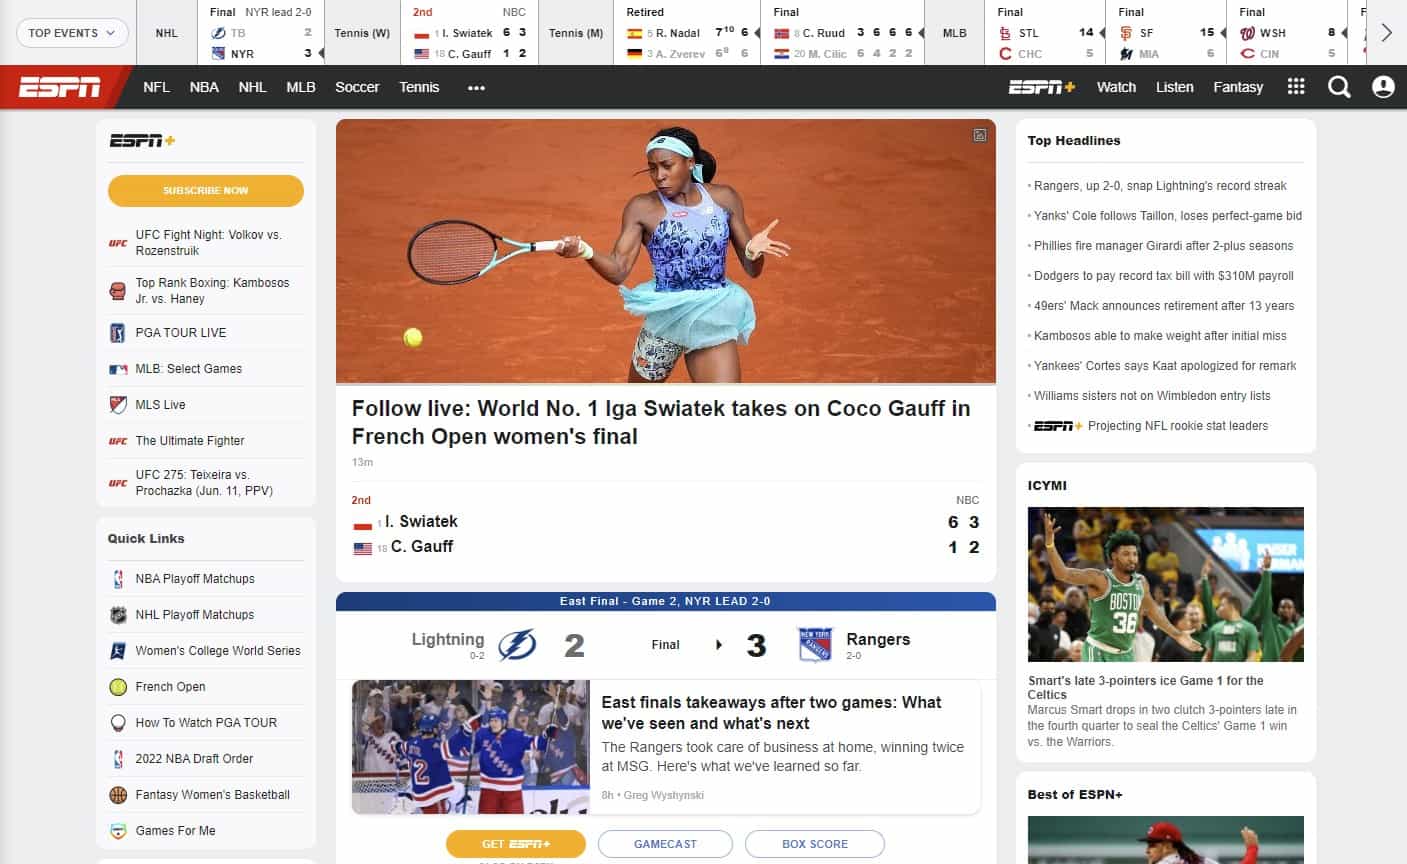Click the Rangers celebration article thumbnail

click(471, 747)
